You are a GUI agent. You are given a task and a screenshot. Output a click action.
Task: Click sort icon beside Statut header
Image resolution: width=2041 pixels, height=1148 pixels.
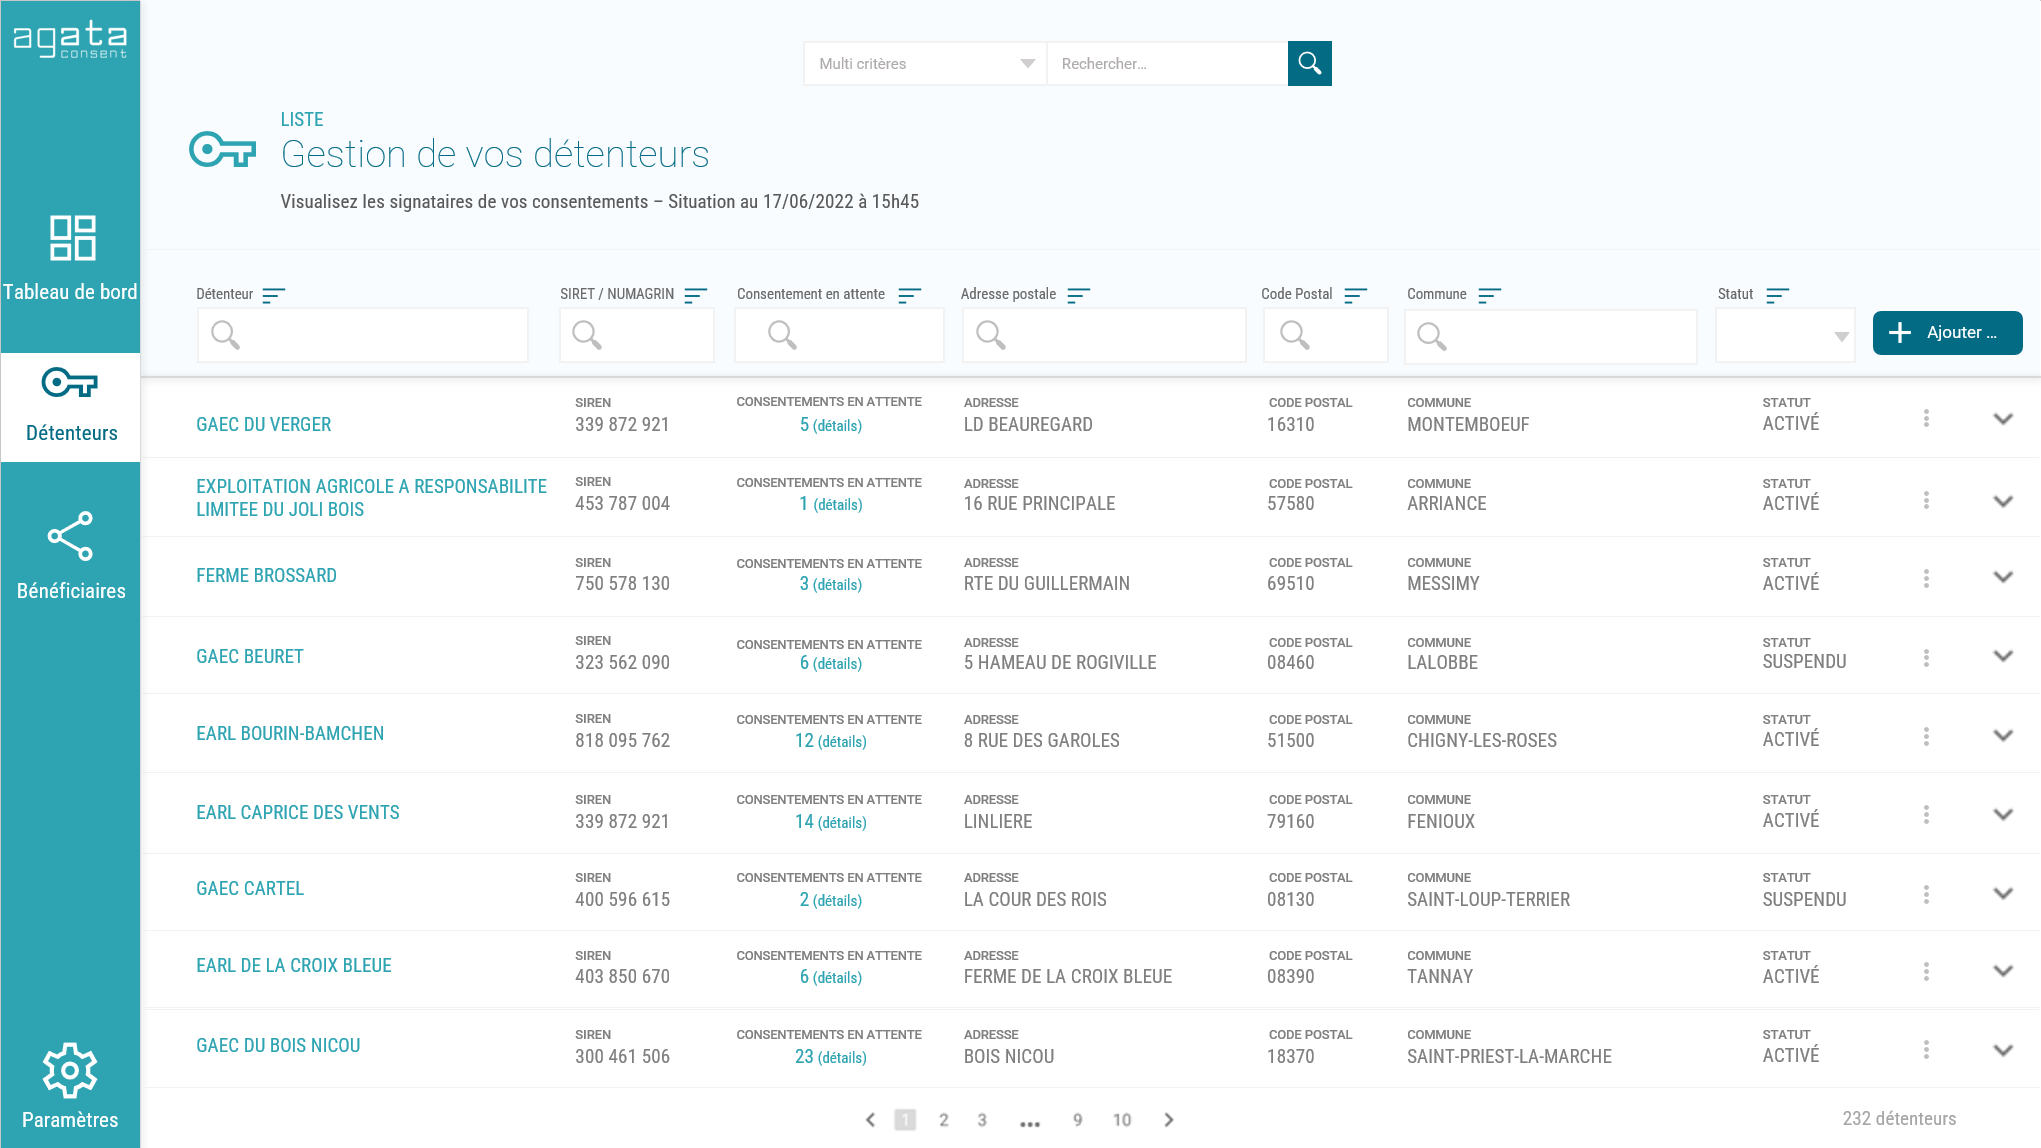[1777, 295]
